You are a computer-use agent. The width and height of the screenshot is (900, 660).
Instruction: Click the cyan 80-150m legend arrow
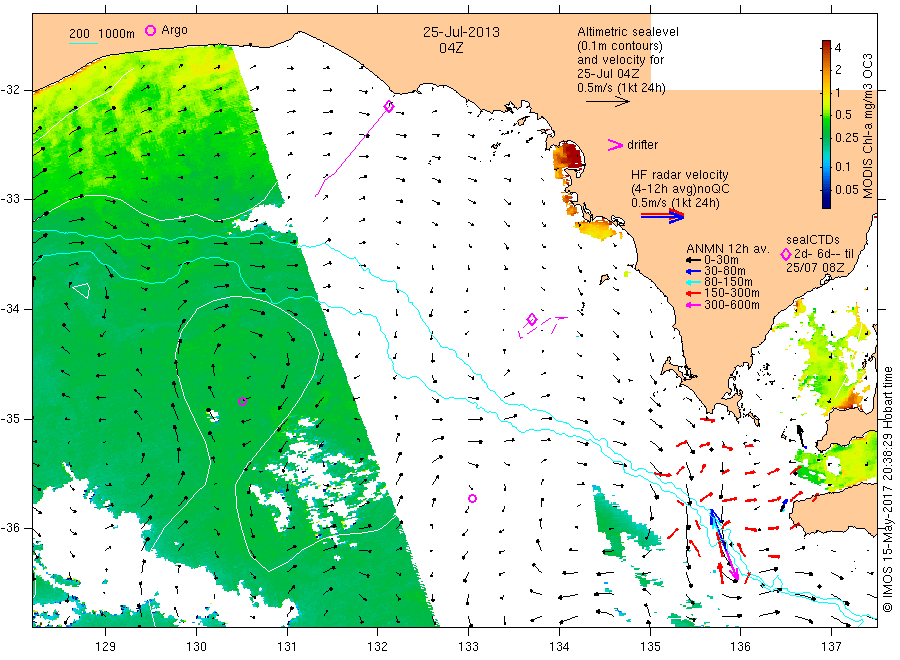click(694, 282)
